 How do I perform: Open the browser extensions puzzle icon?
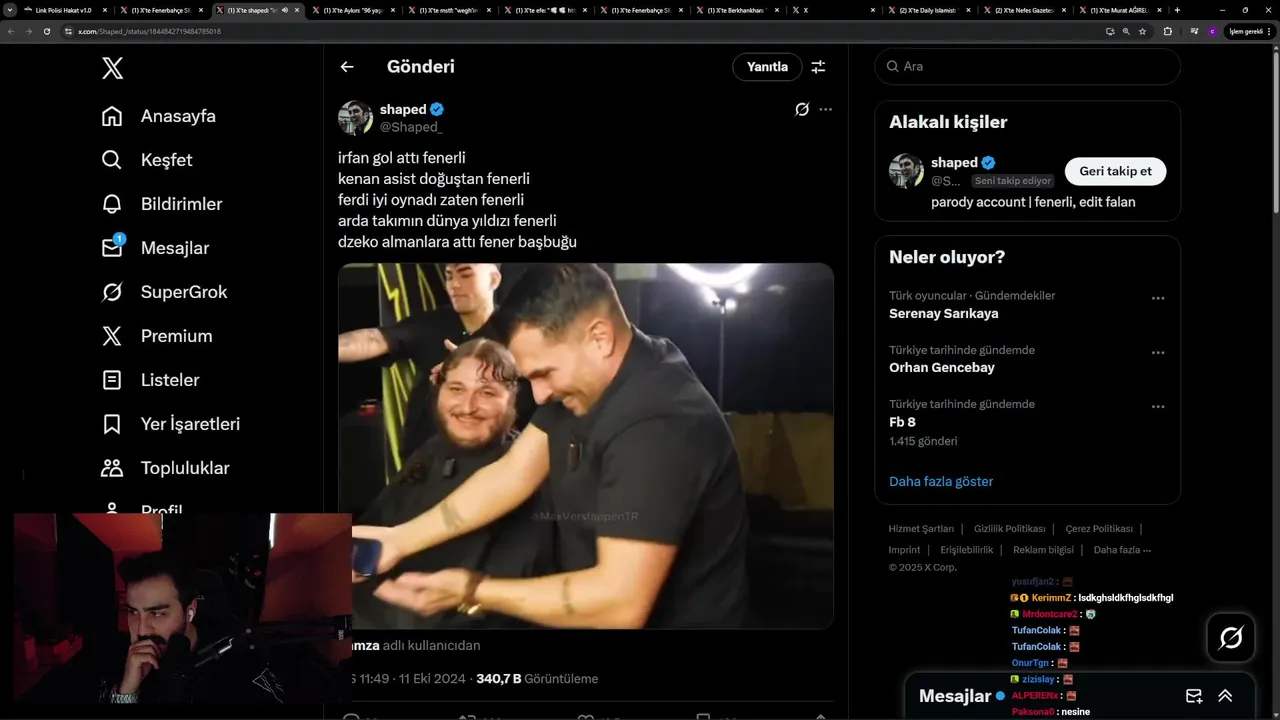(1167, 31)
